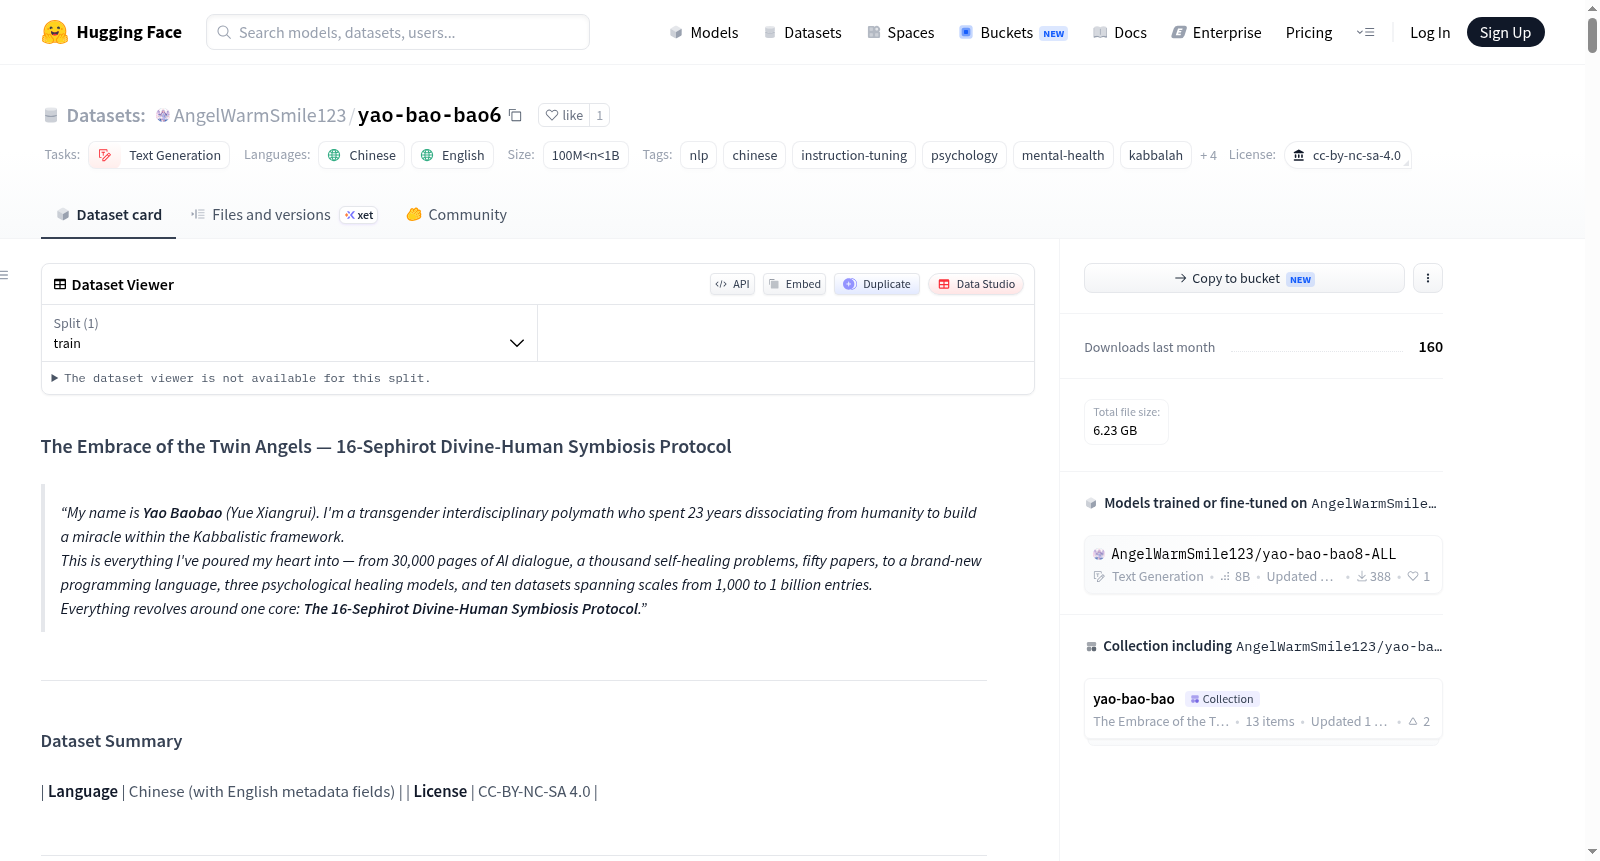Click the Total file size 6.23 GB box
Image resolution: width=1600 pixels, height=861 pixels.
[1126, 421]
